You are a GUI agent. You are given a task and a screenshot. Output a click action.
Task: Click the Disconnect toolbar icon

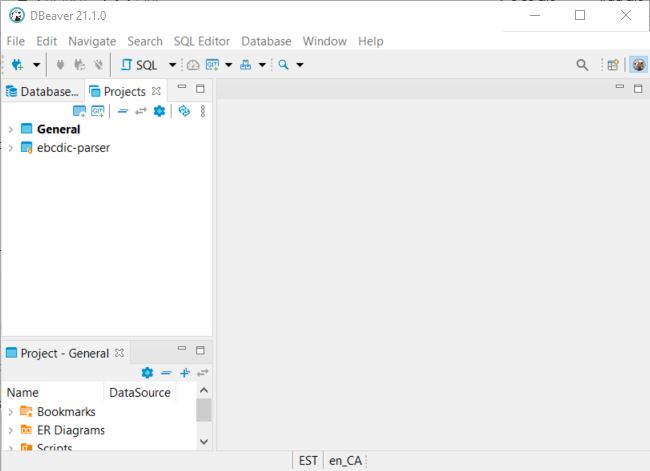point(98,65)
